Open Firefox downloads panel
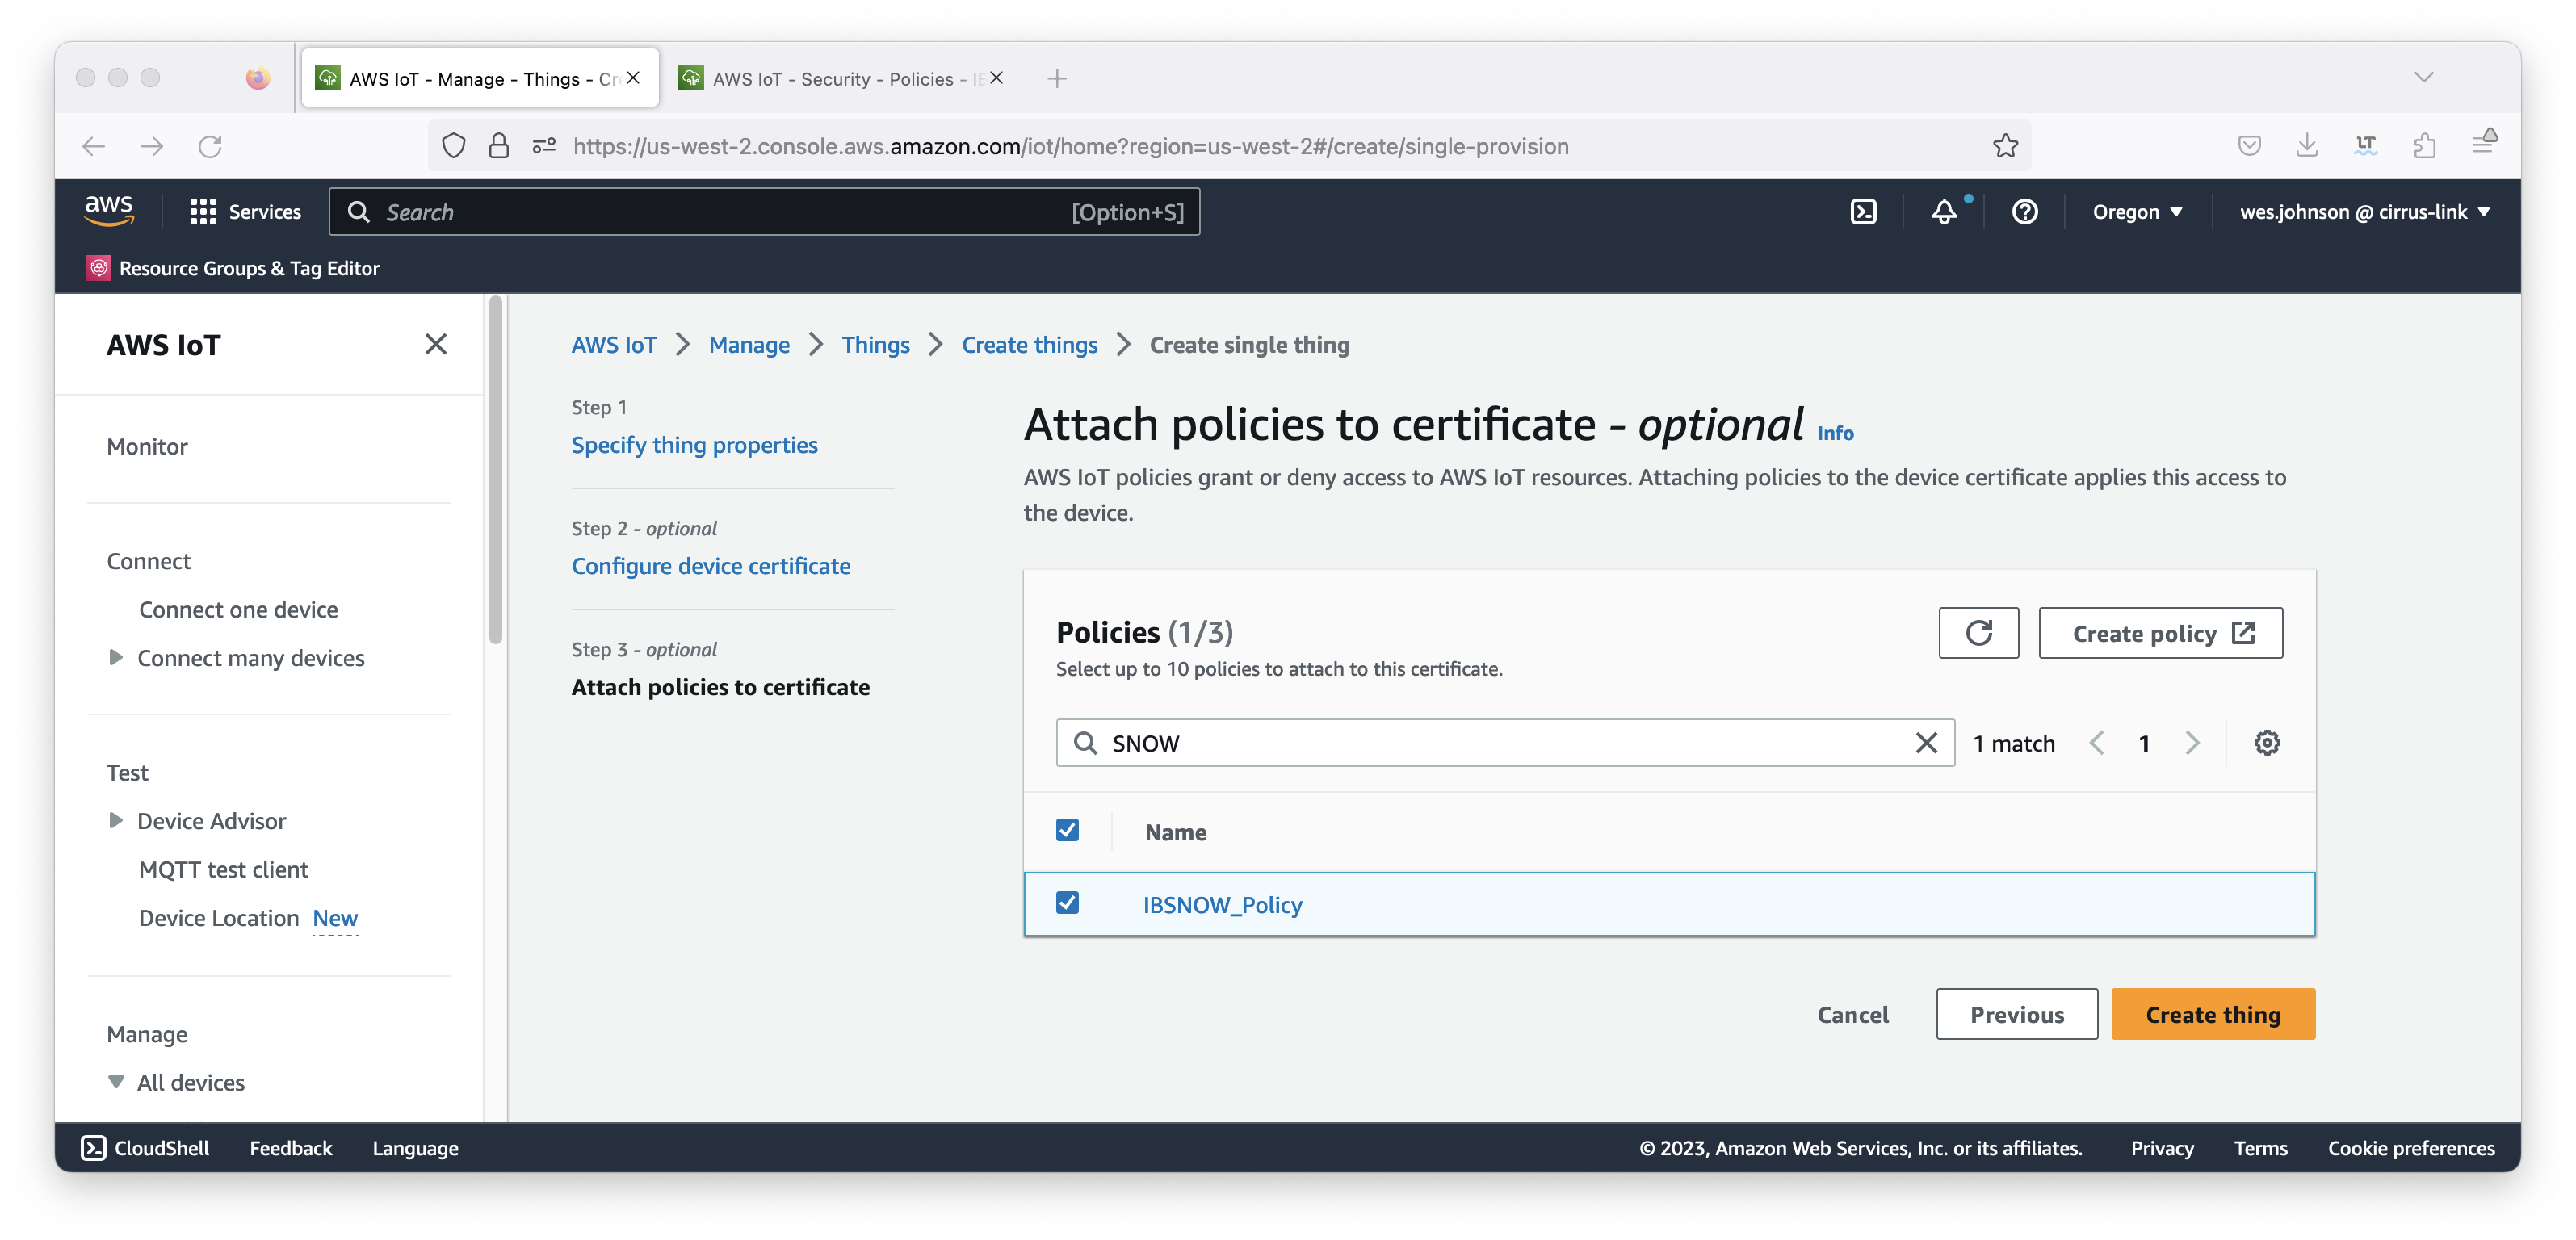Screen dimensions: 2576x1240 [2307, 146]
